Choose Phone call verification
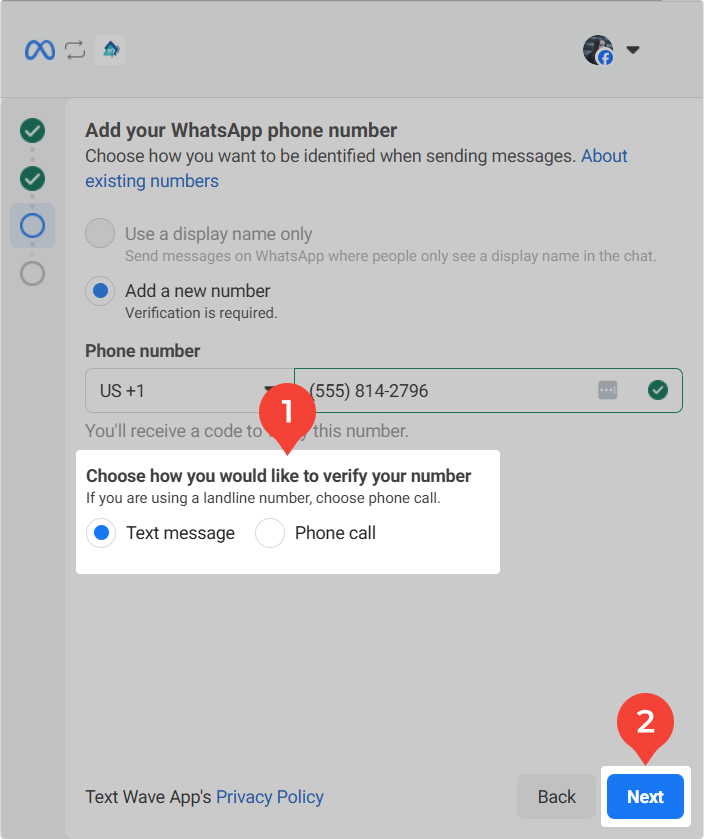This screenshot has width=704, height=839. point(270,533)
